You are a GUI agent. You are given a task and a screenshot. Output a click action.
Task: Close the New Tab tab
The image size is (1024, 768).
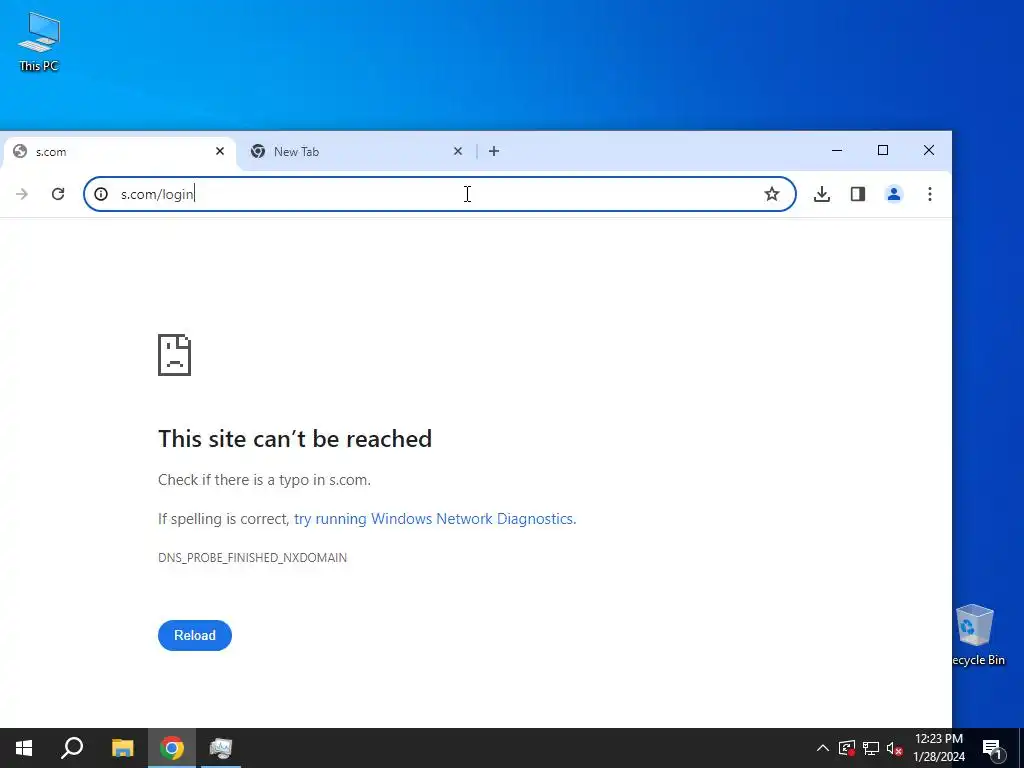pos(458,152)
